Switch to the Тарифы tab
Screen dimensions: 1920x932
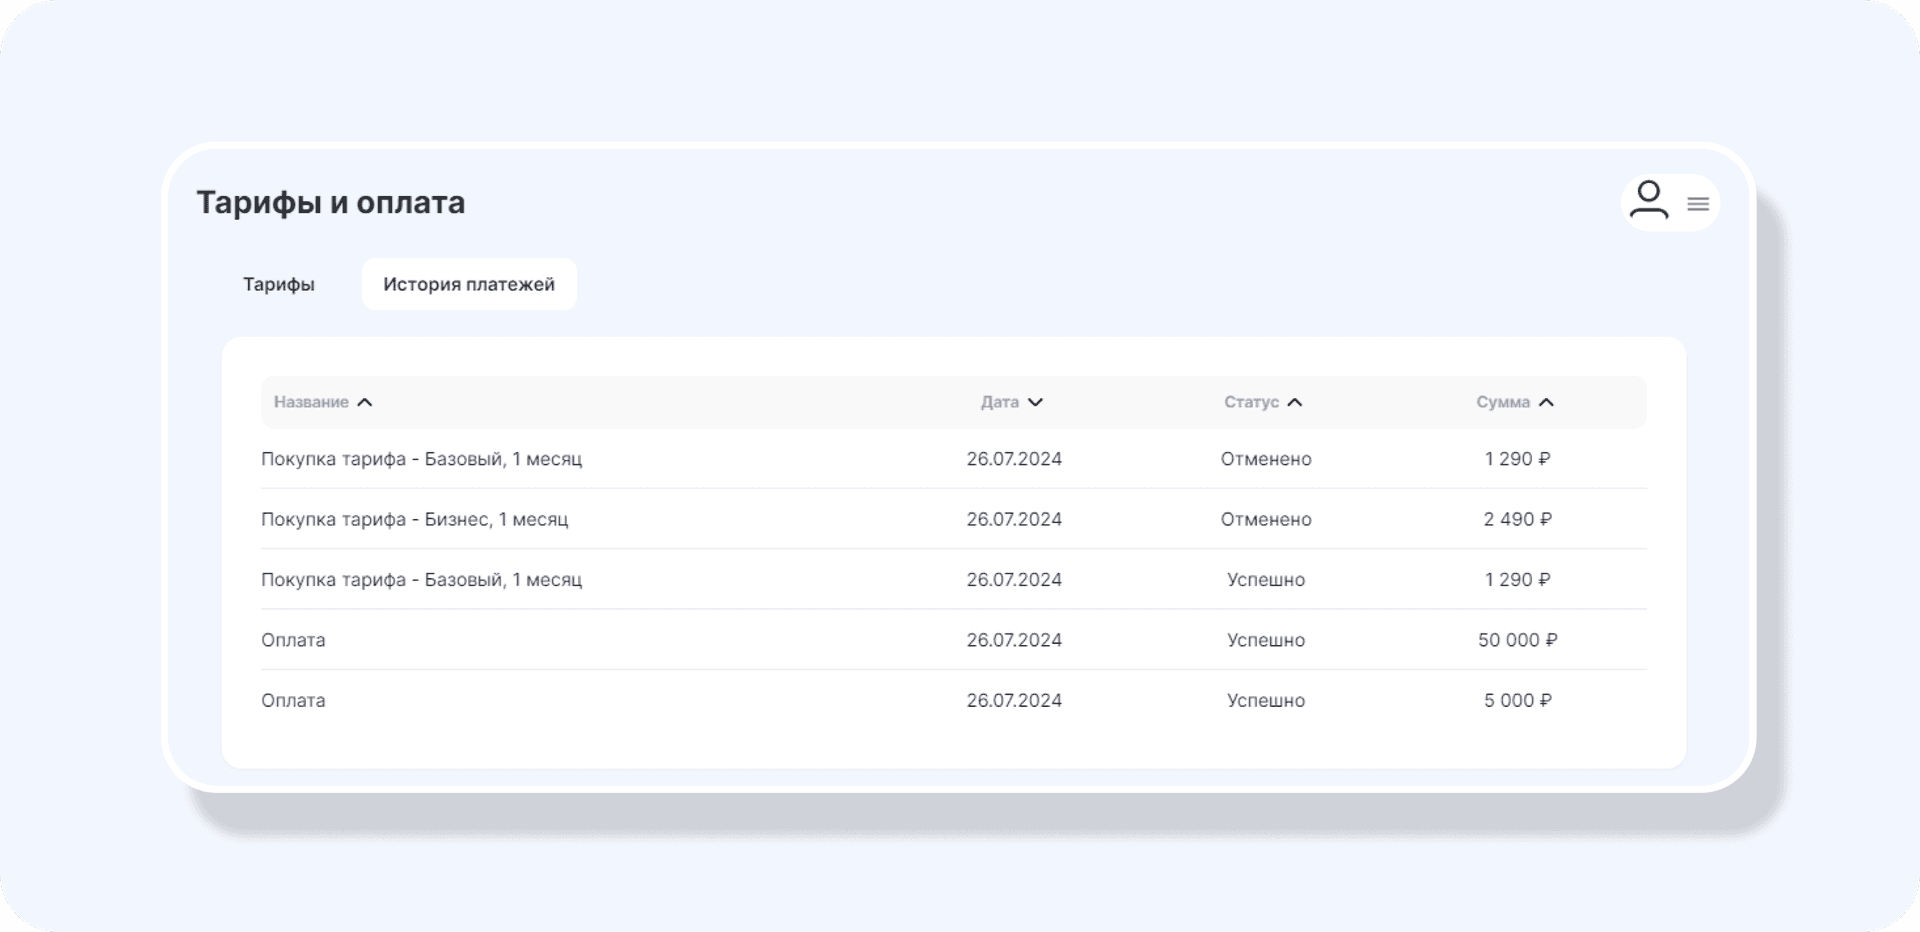[279, 284]
